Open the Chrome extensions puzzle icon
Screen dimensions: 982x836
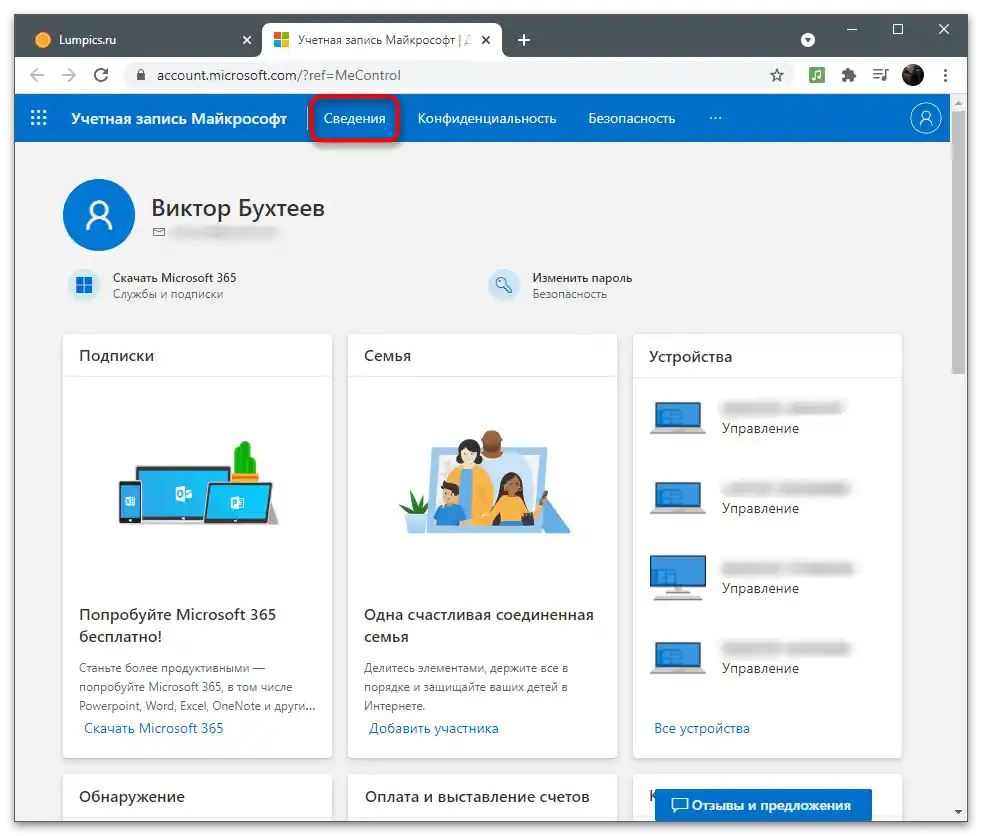tap(849, 75)
